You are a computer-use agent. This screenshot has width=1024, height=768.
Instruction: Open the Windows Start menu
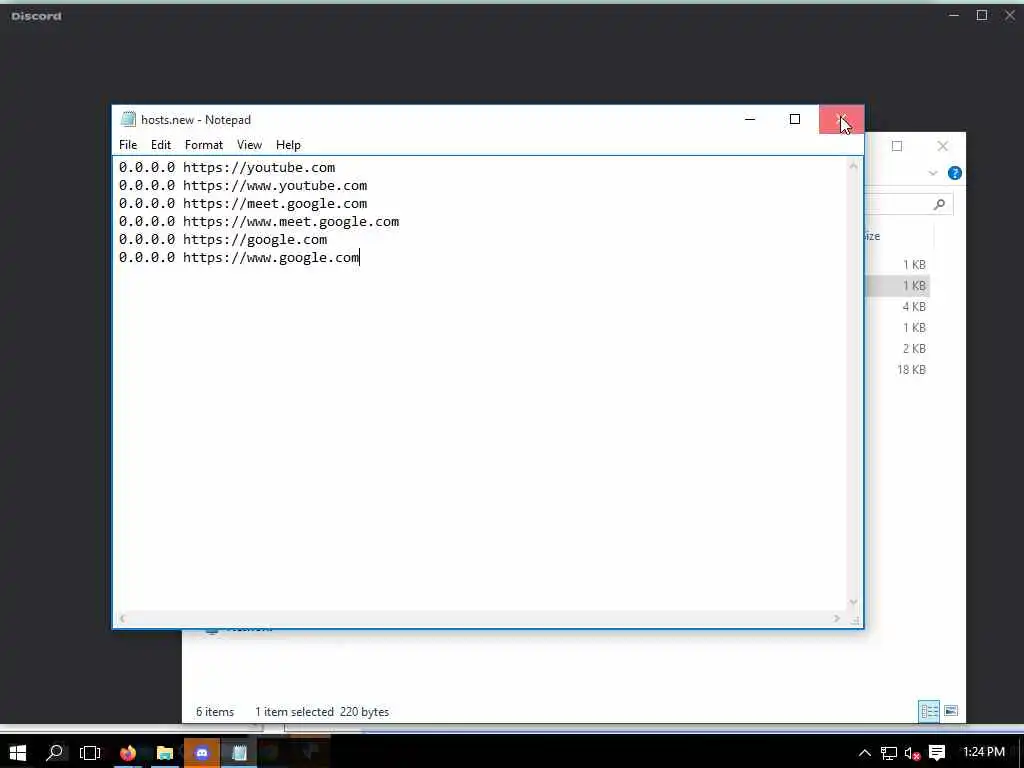18,752
